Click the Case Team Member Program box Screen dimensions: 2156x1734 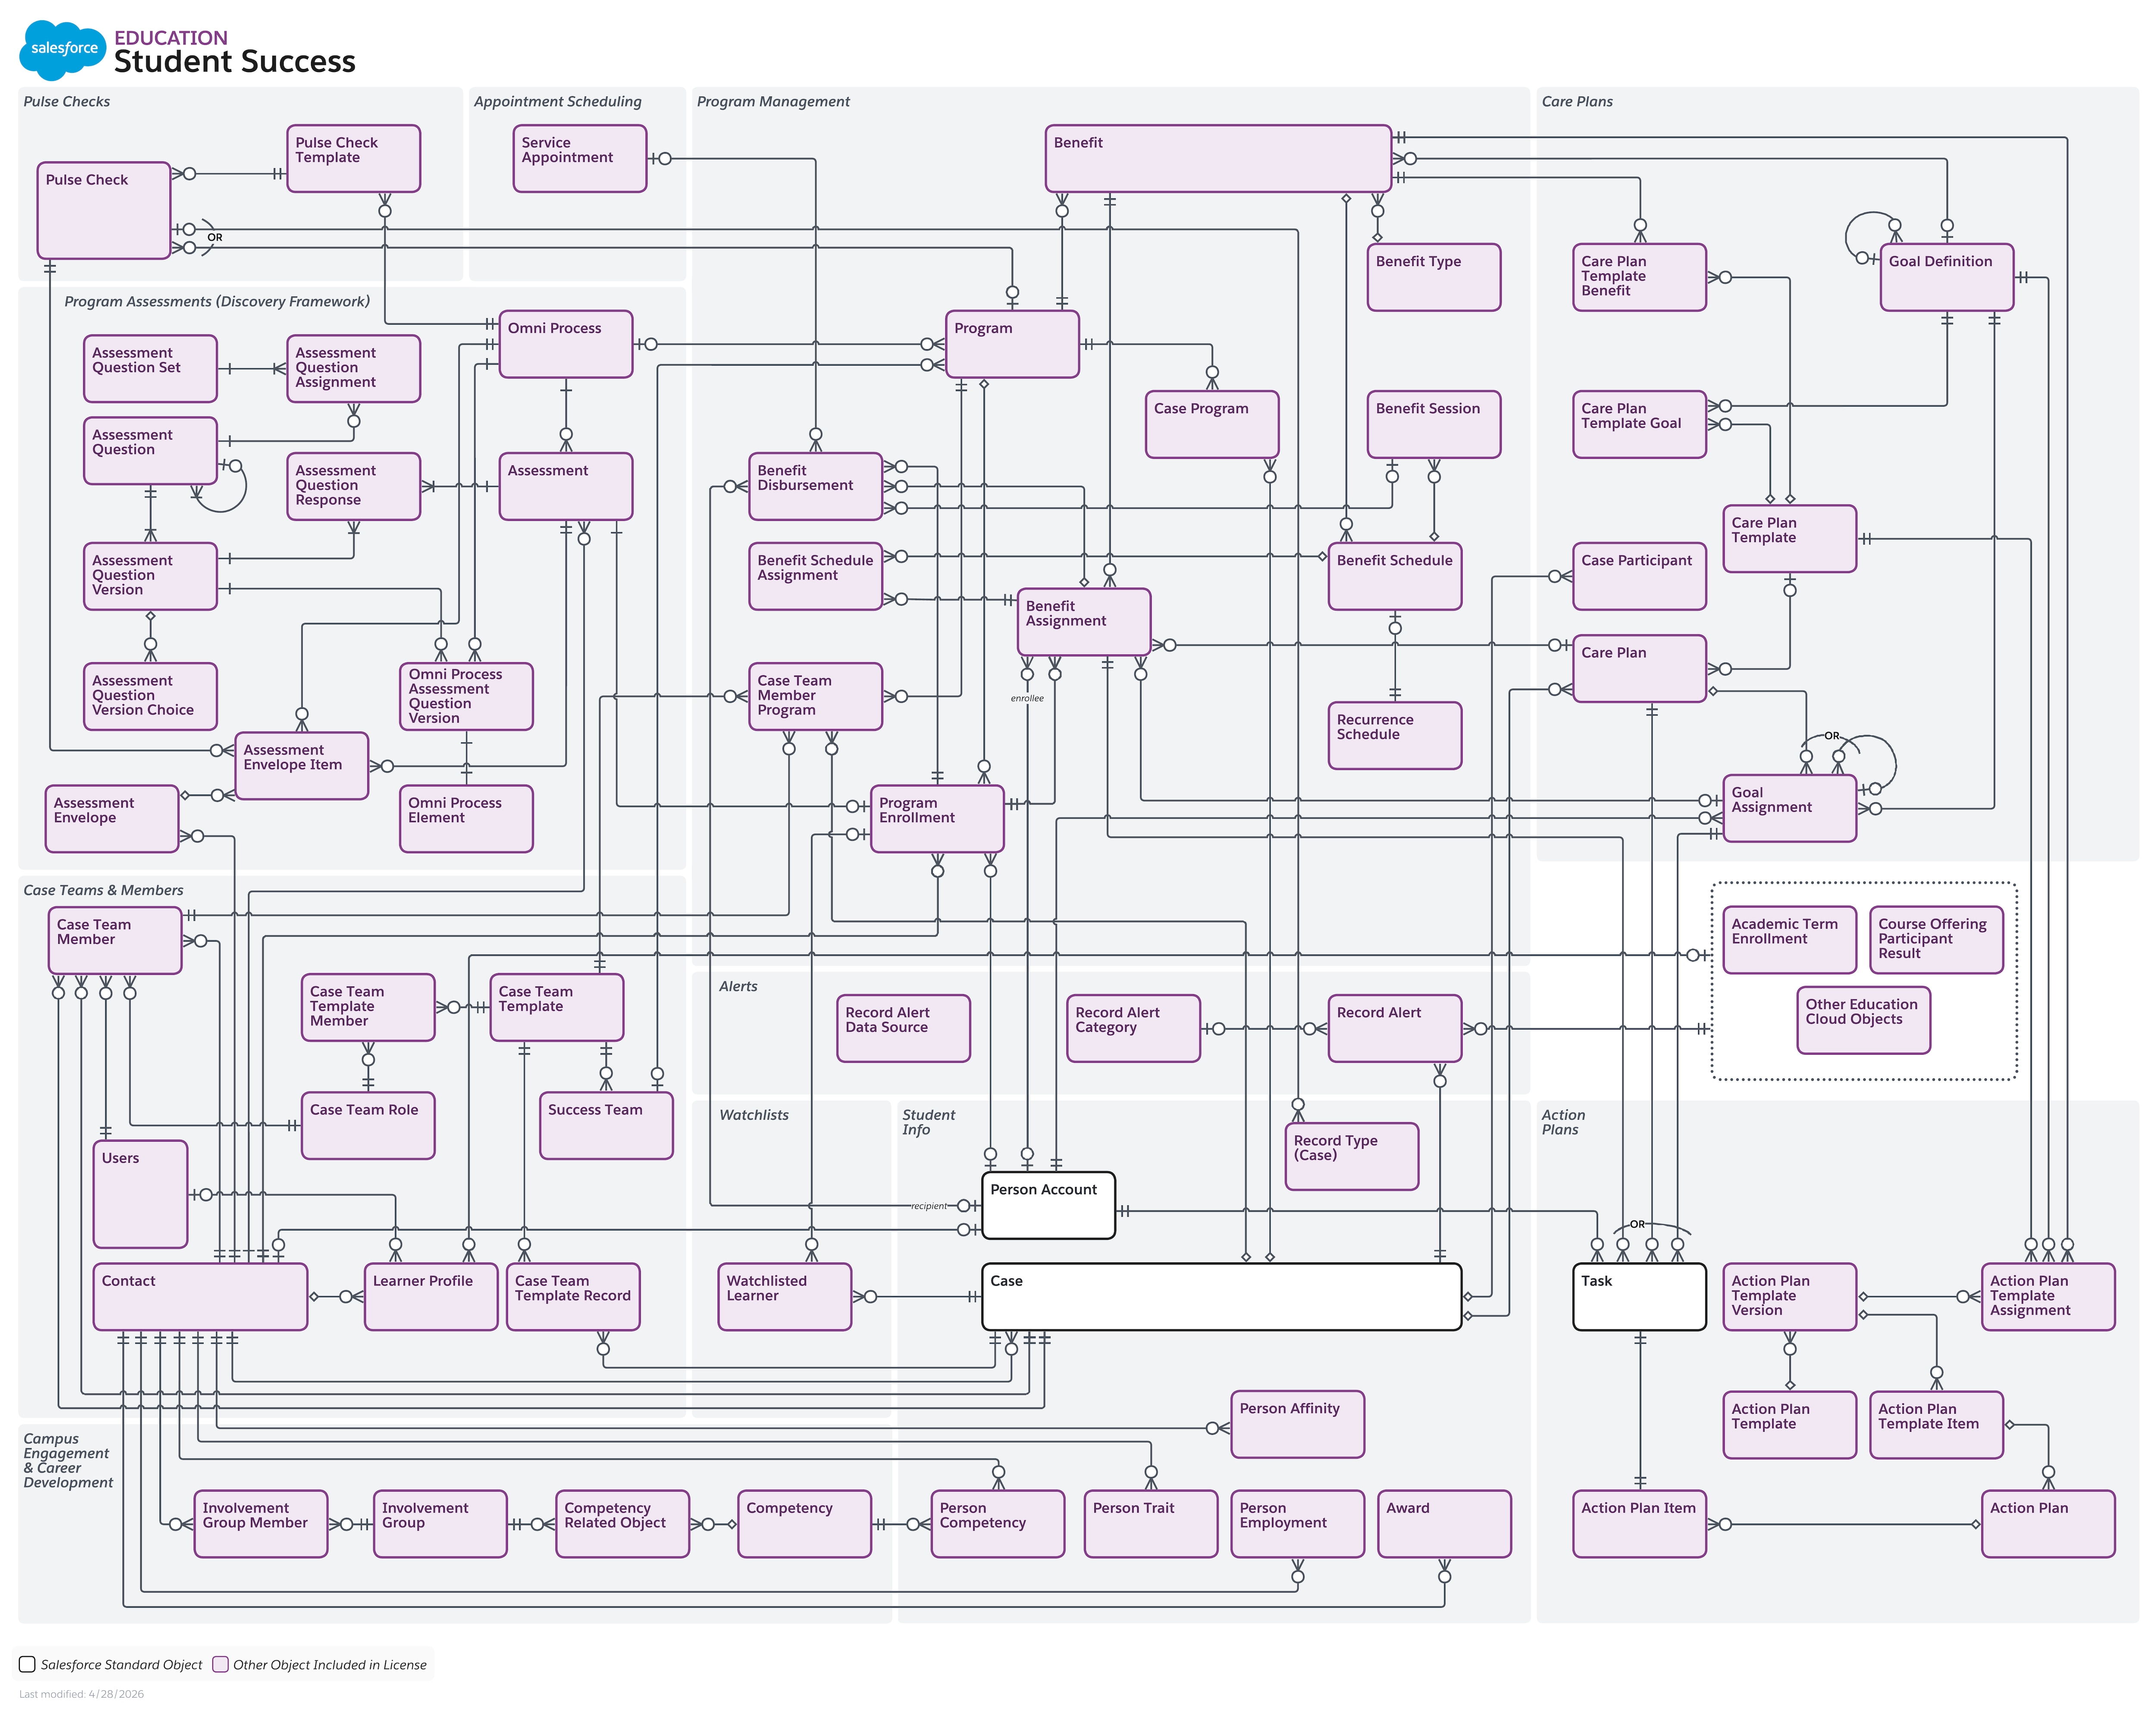816,696
